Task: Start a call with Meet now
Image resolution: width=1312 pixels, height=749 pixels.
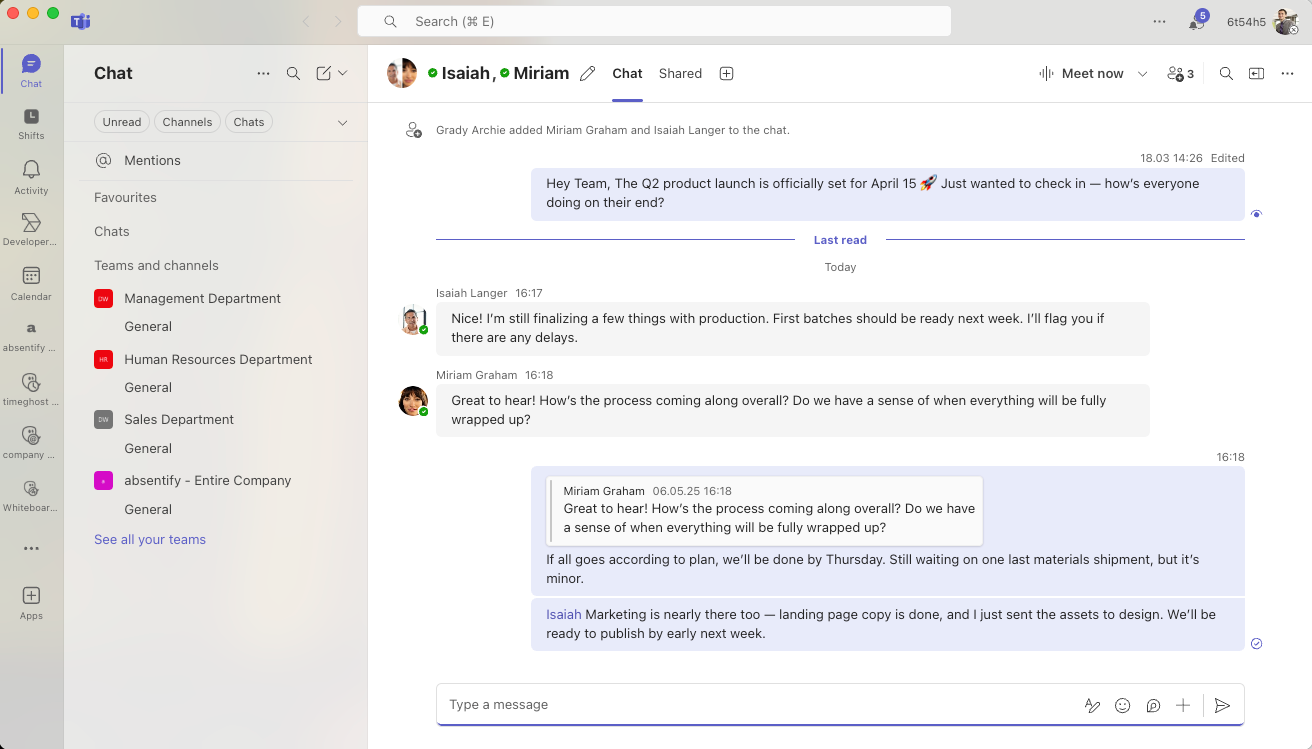Action: [1082, 73]
